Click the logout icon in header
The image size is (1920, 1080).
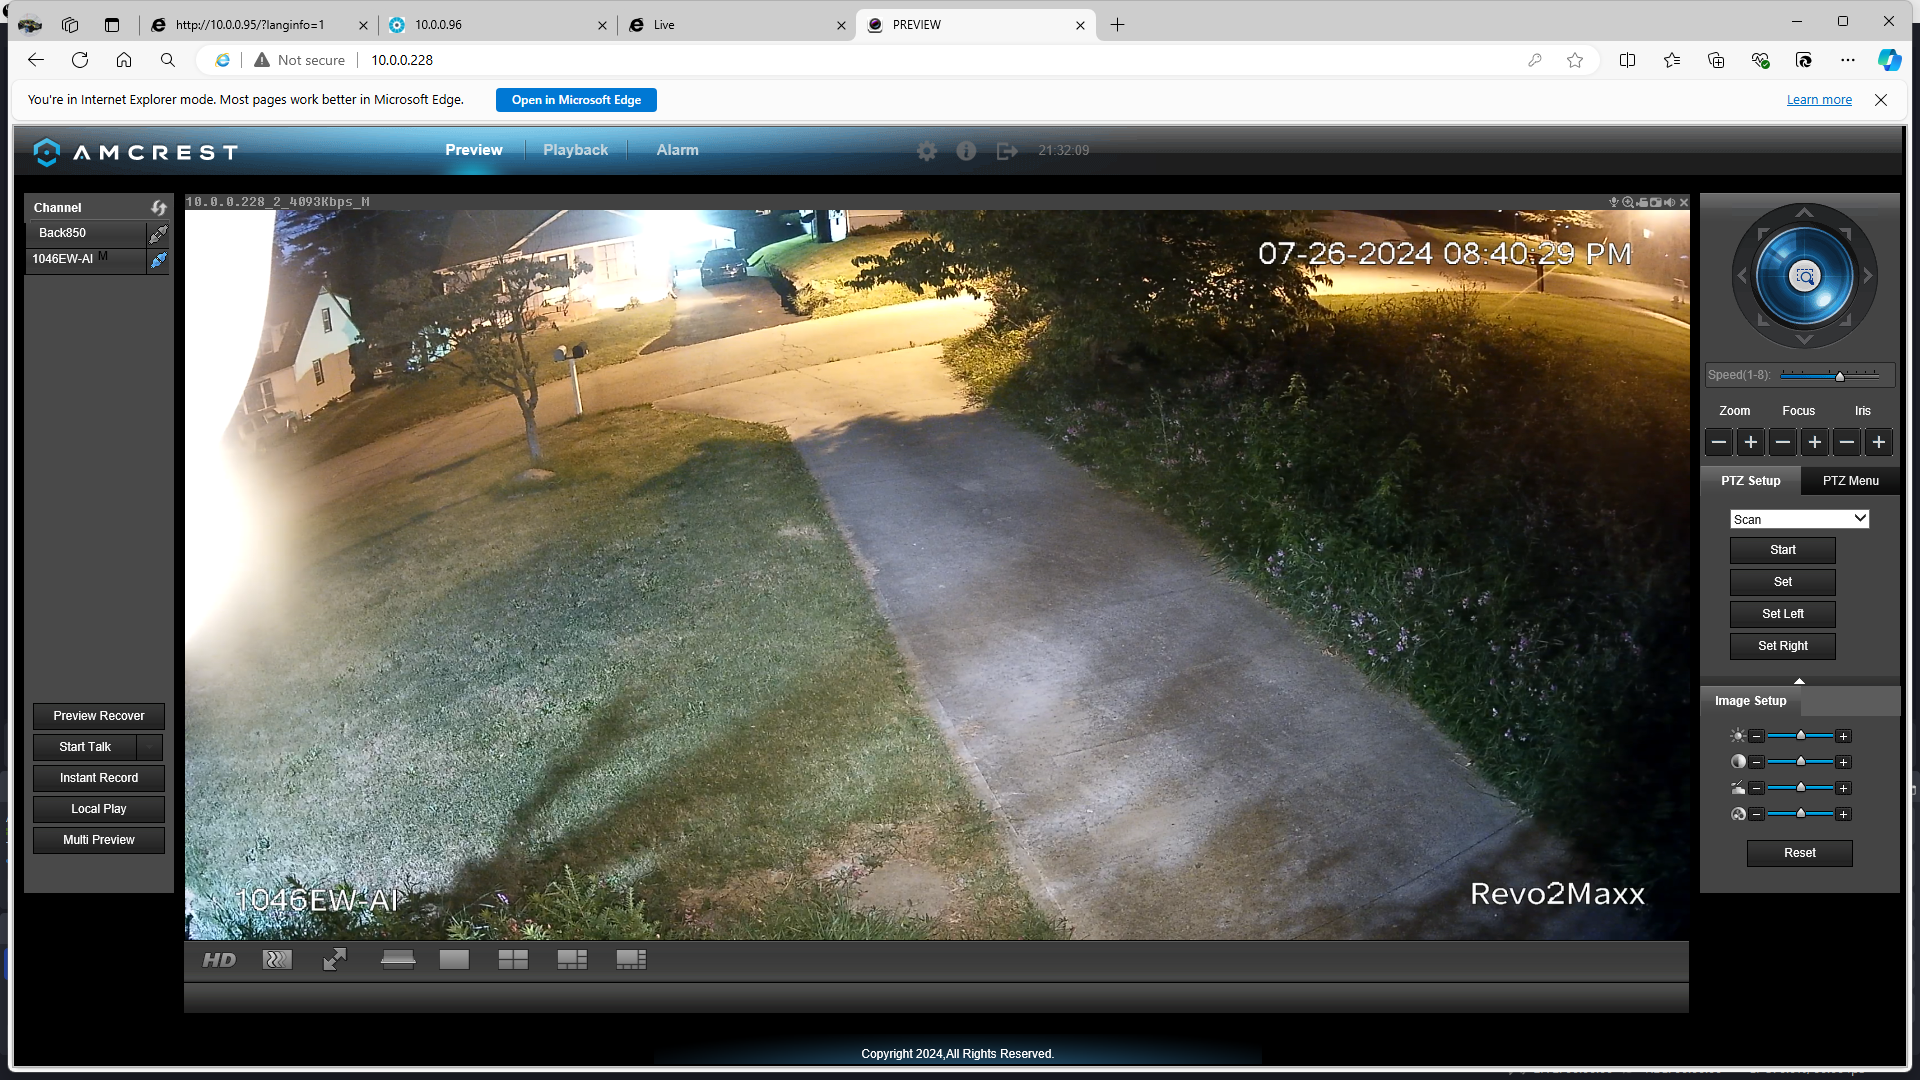1007,151
